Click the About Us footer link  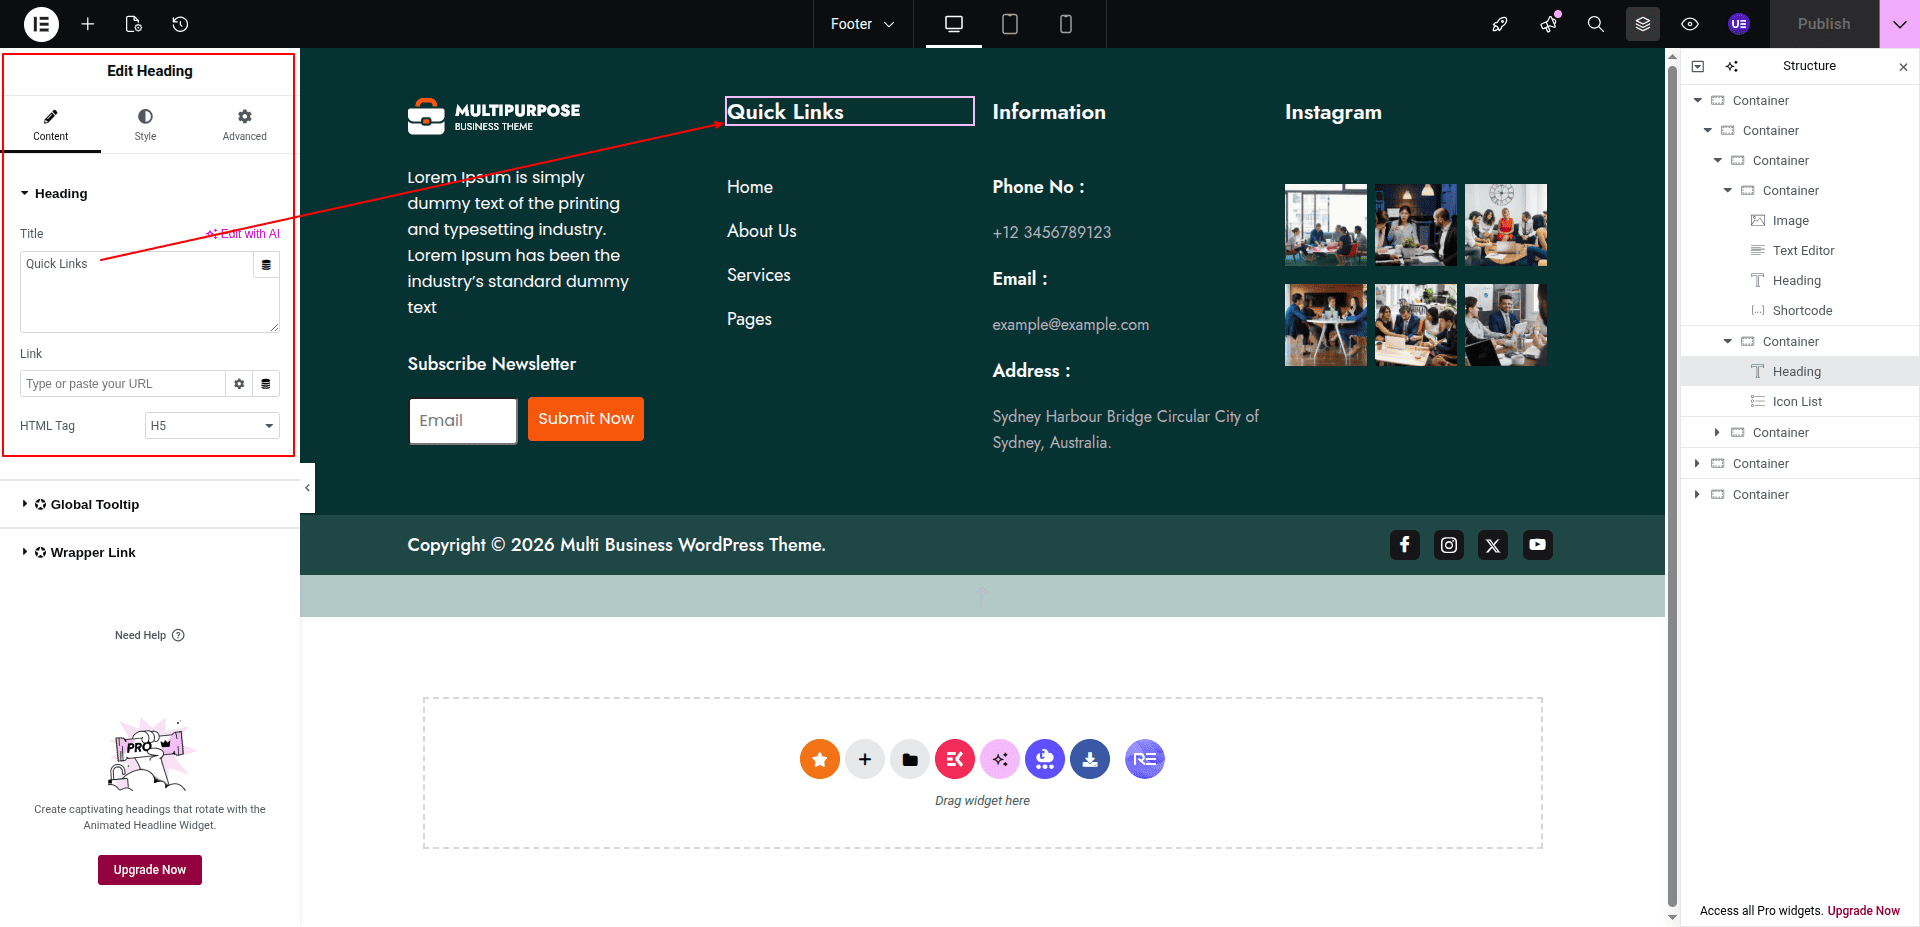click(762, 231)
